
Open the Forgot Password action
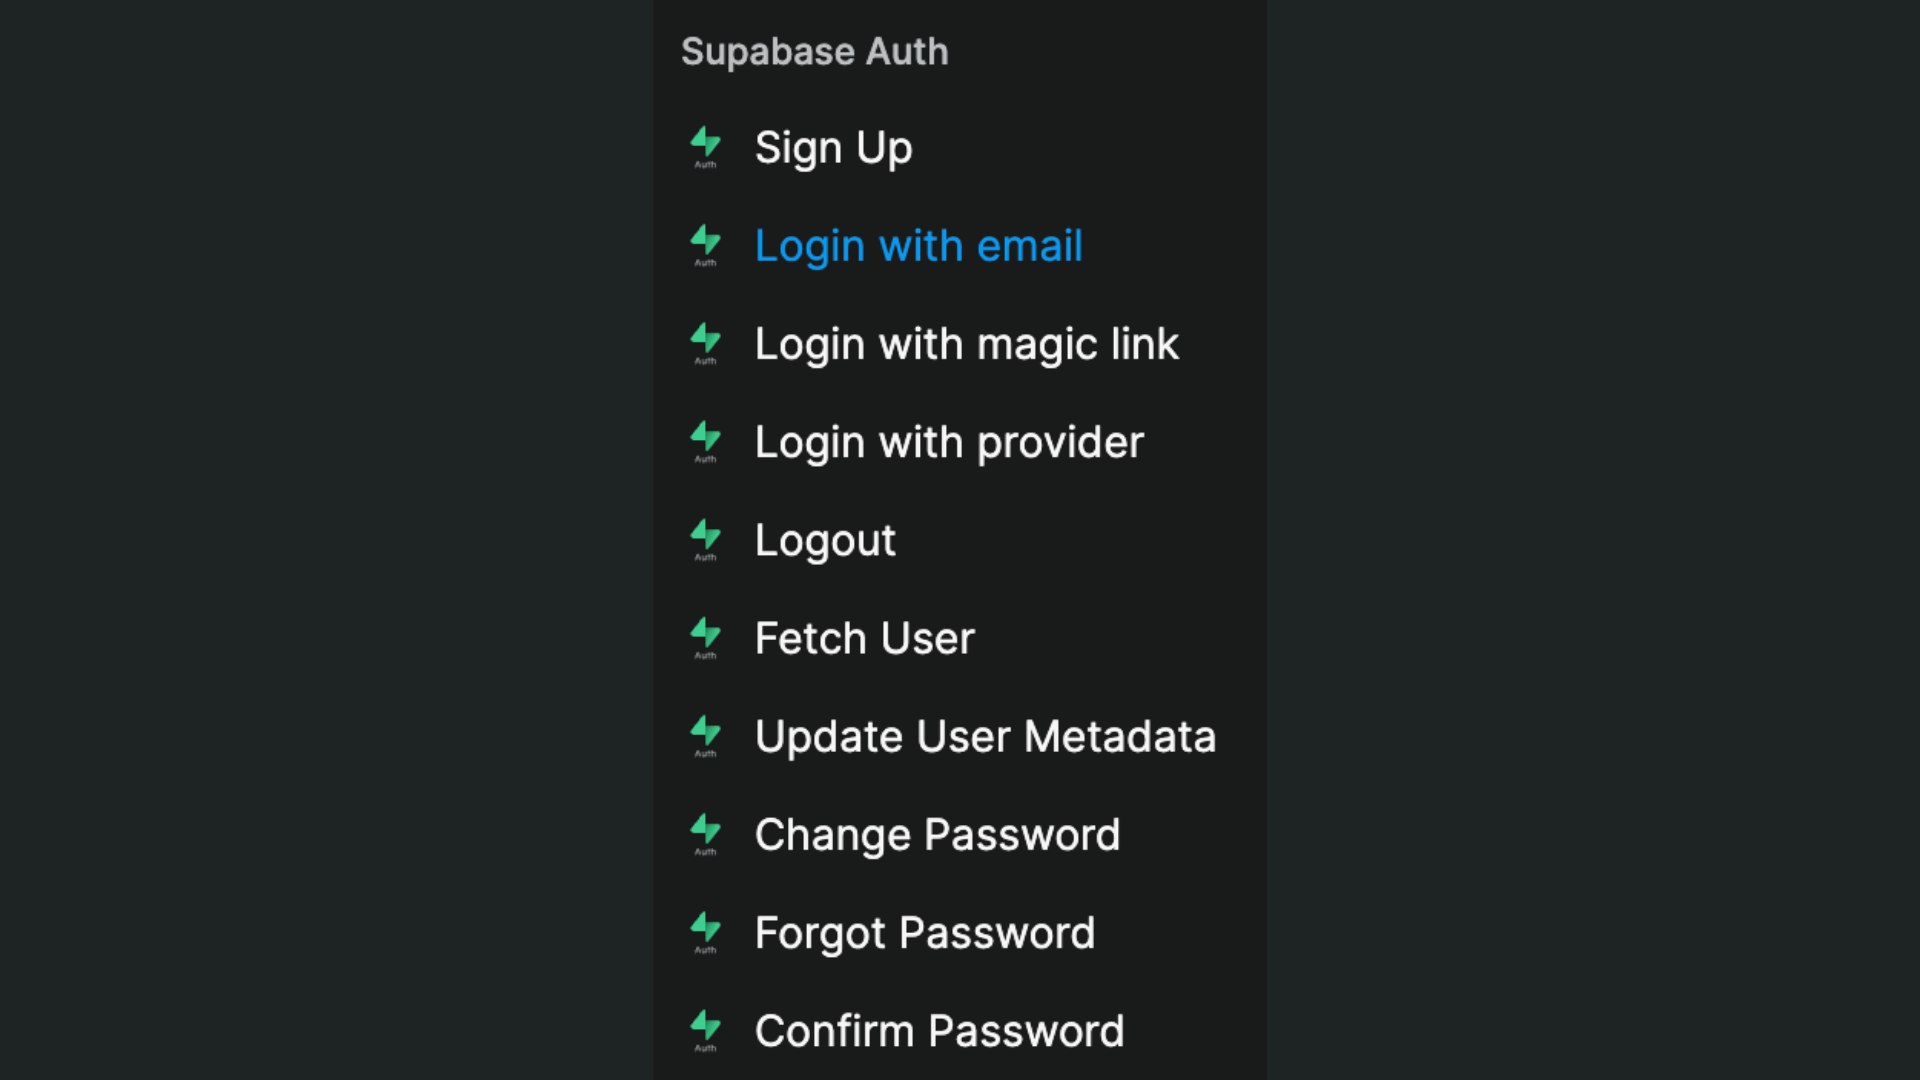pyautogui.click(x=924, y=932)
